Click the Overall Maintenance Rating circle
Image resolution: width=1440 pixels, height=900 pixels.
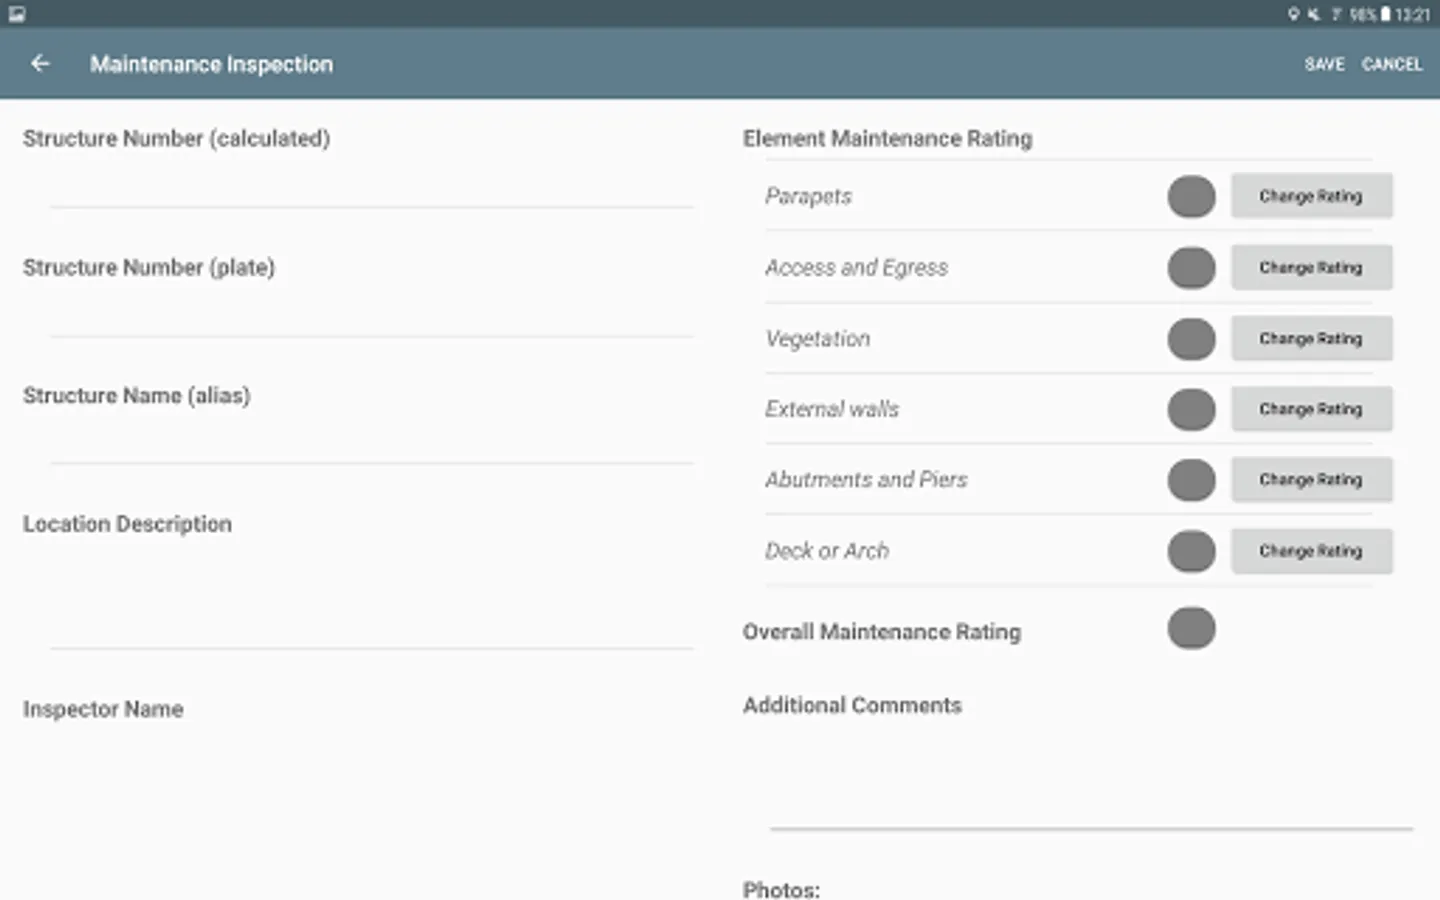click(1190, 628)
